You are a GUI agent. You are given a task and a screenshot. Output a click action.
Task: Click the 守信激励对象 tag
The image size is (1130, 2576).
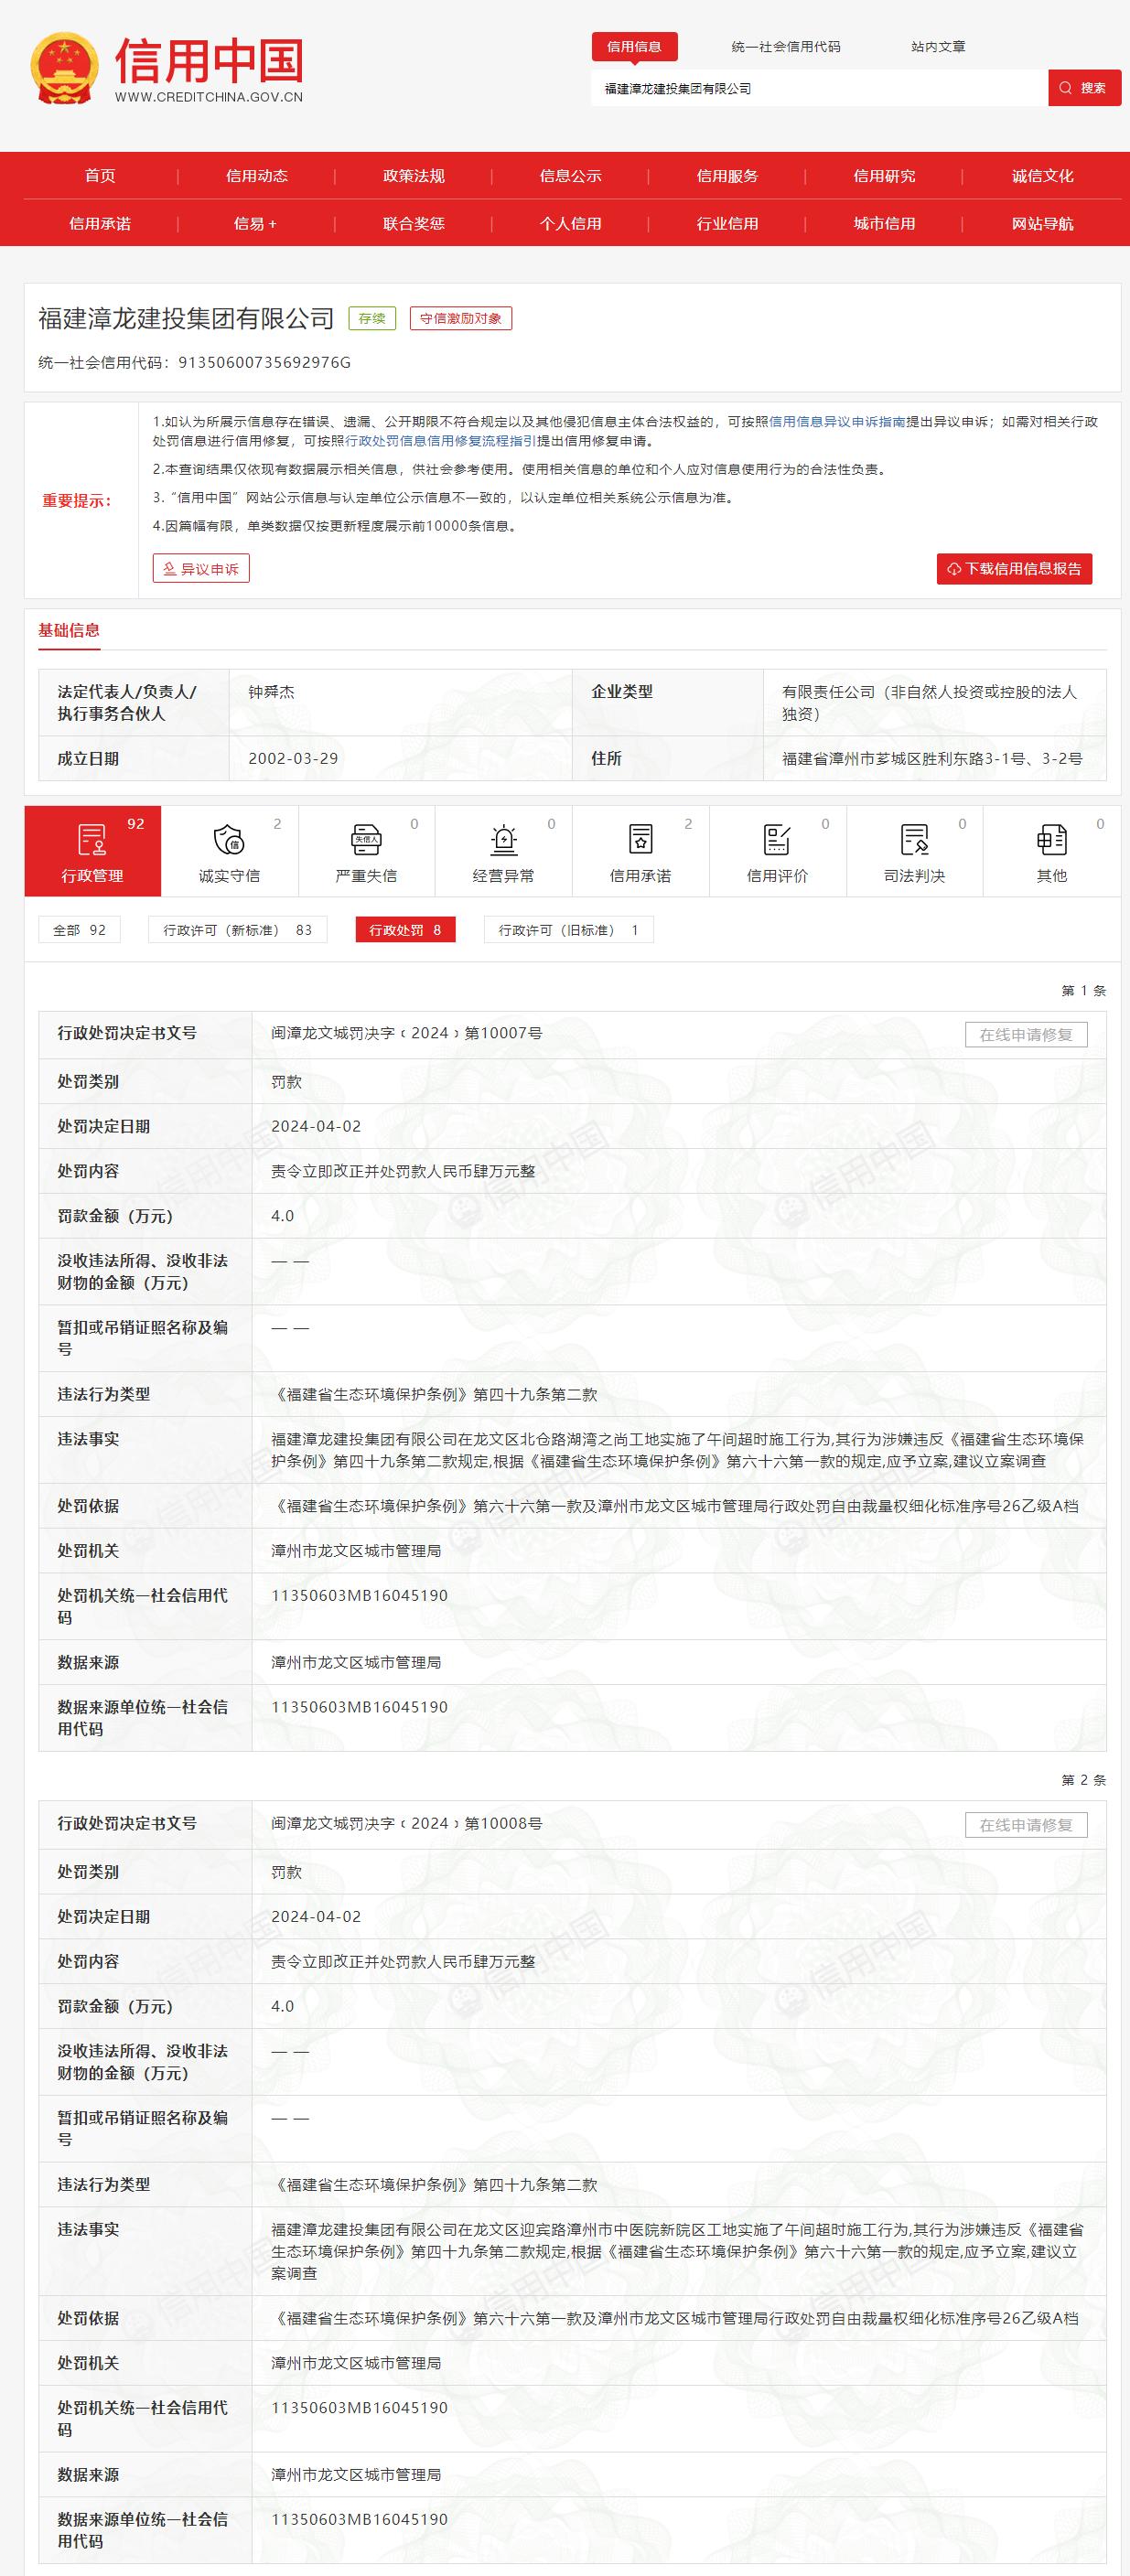pyautogui.click(x=461, y=318)
